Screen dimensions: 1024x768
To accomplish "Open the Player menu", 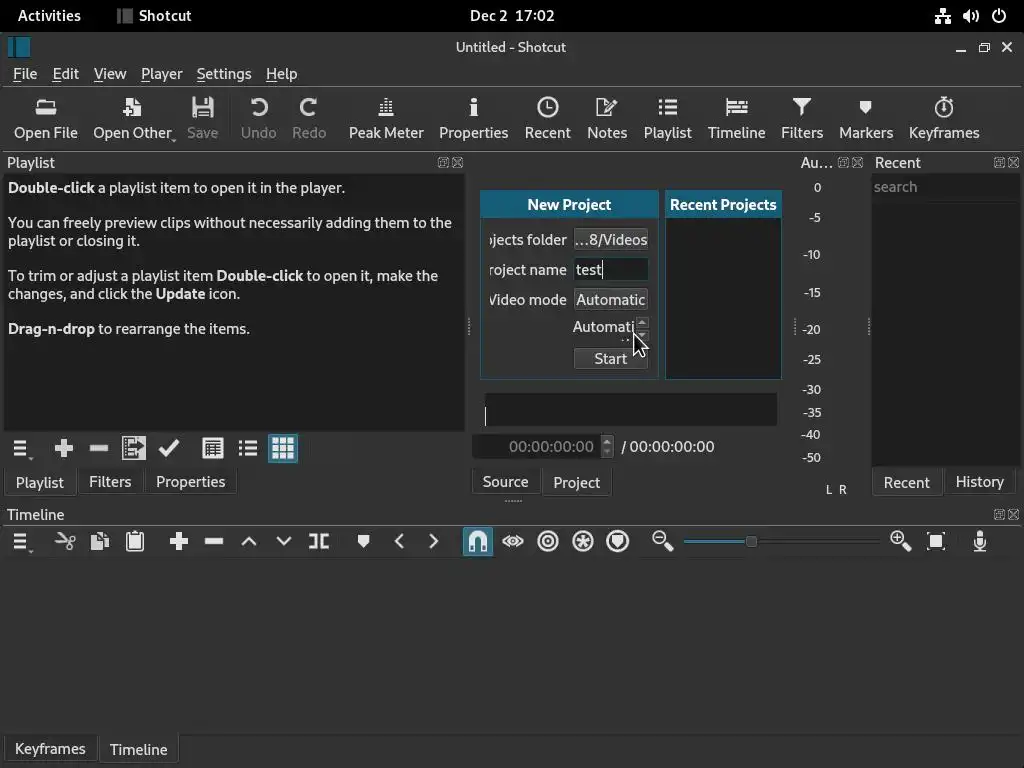I will coord(161,74).
